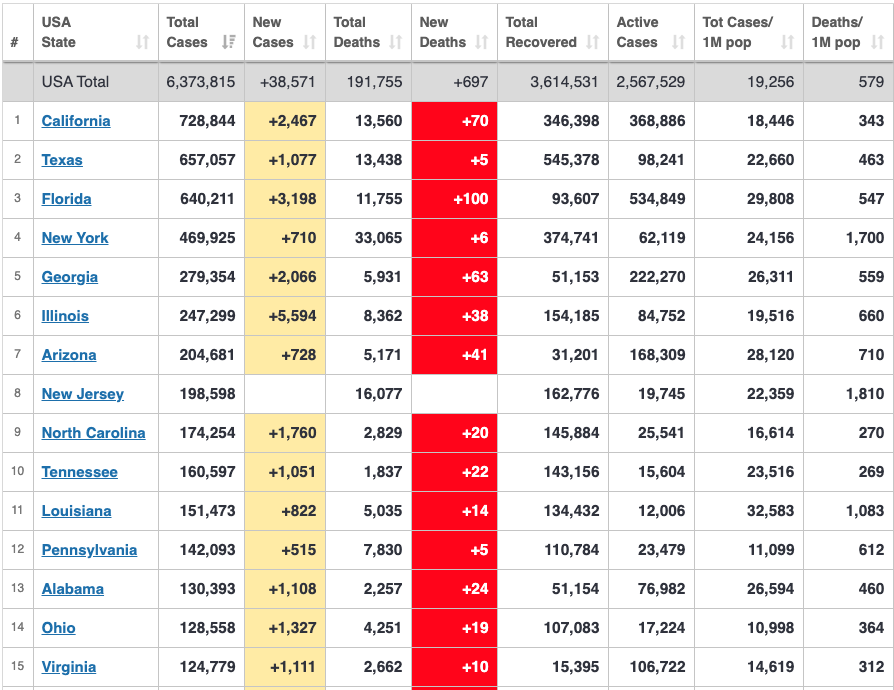The width and height of the screenshot is (894, 690).
Task: Sort by New Cases using the arrow icon
Action: tap(309, 43)
